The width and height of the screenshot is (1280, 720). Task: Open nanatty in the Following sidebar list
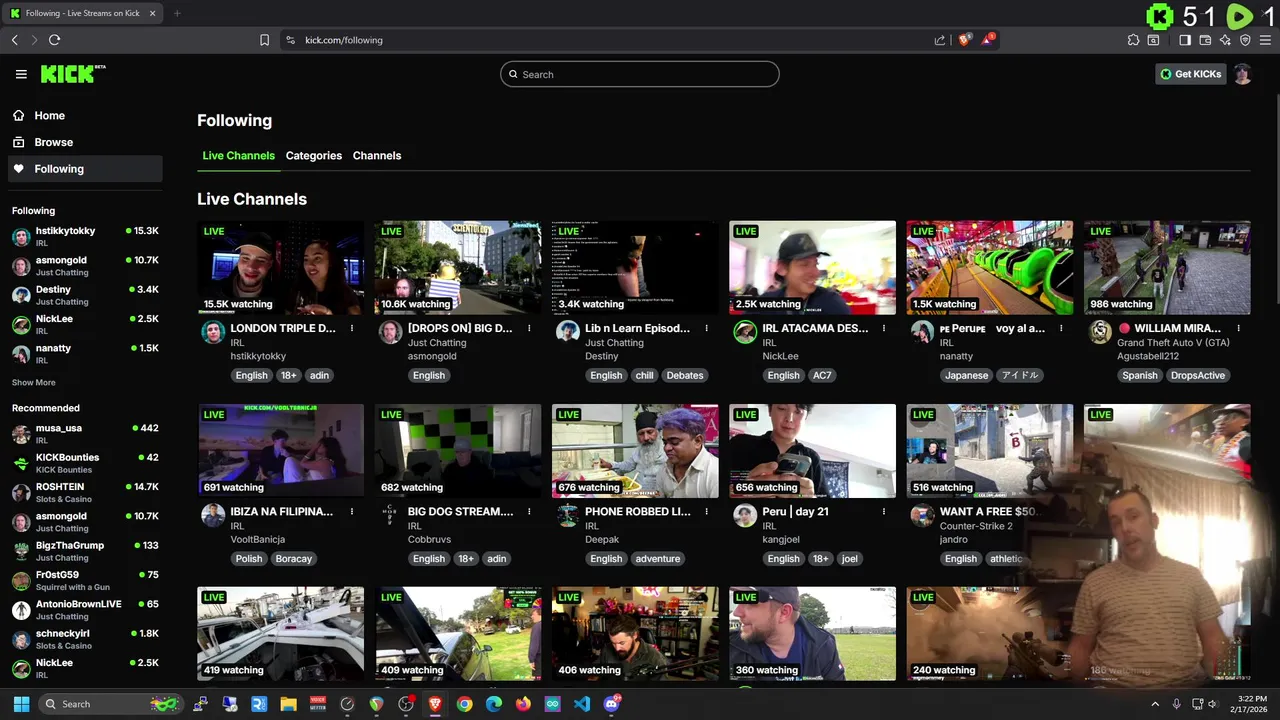point(85,353)
